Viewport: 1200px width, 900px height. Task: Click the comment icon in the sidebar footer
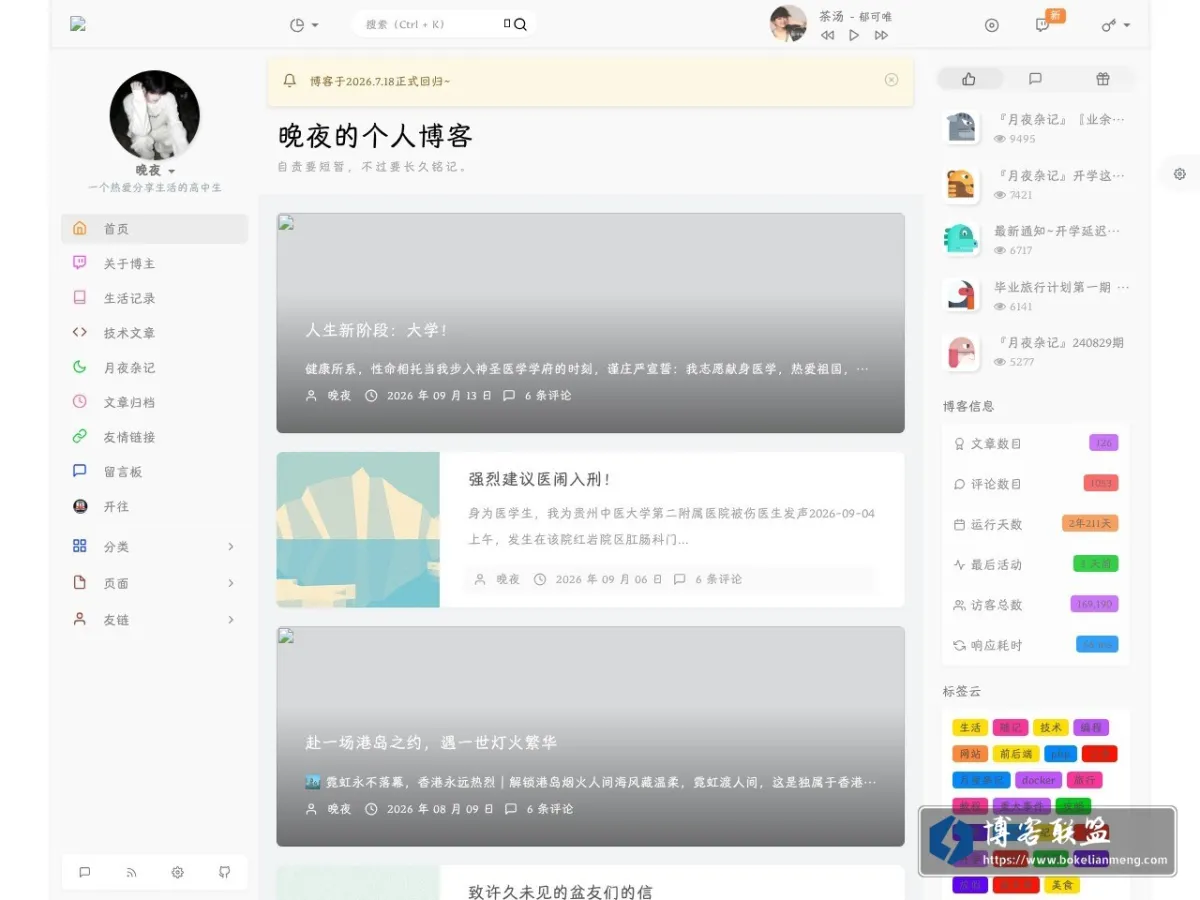pos(85,872)
